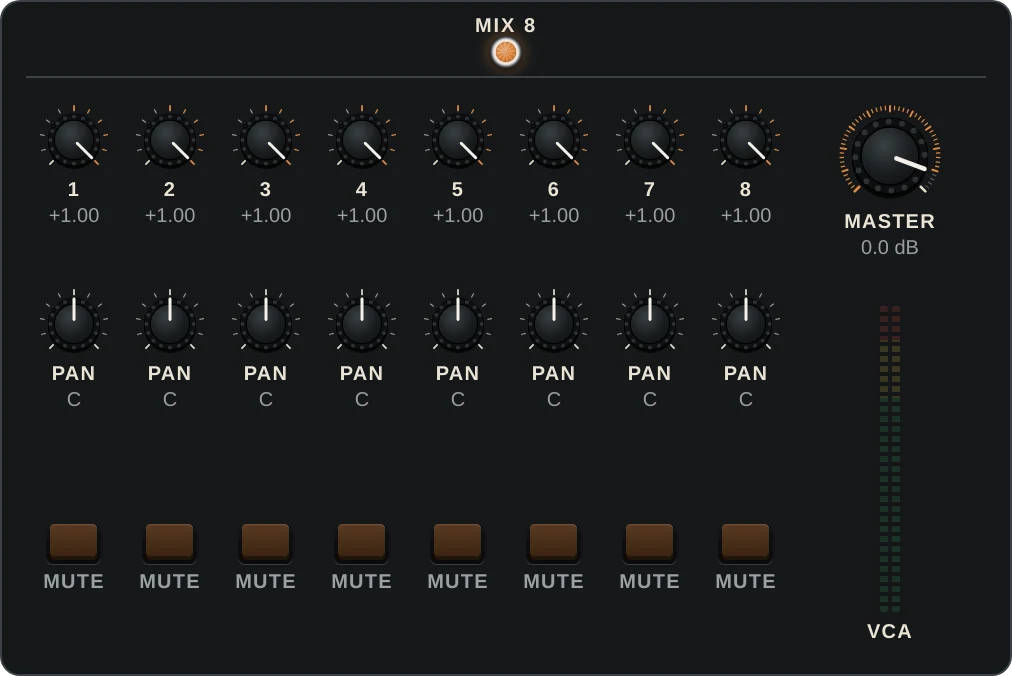The height and width of the screenshot is (676, 1012).
Task: Click the VCA label
Action: click(x=889, y=631)
